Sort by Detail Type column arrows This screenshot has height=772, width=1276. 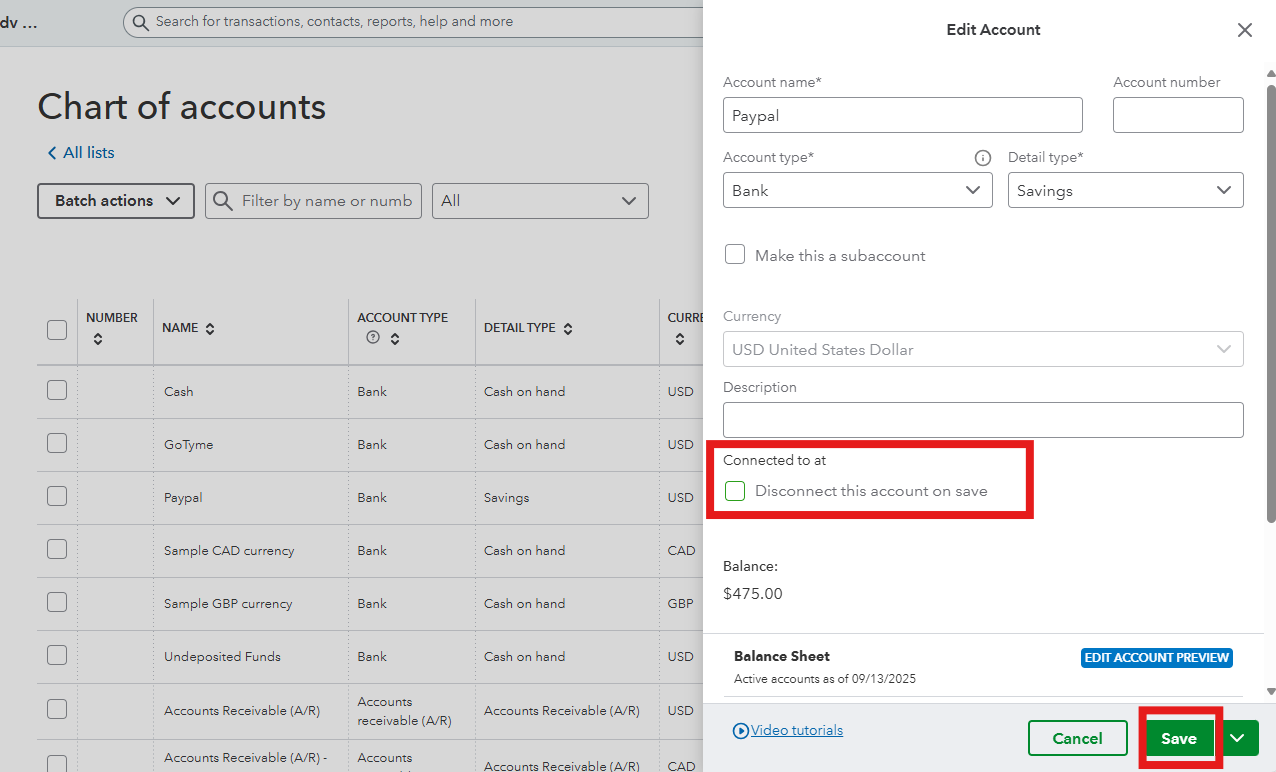tap(568, 328)
